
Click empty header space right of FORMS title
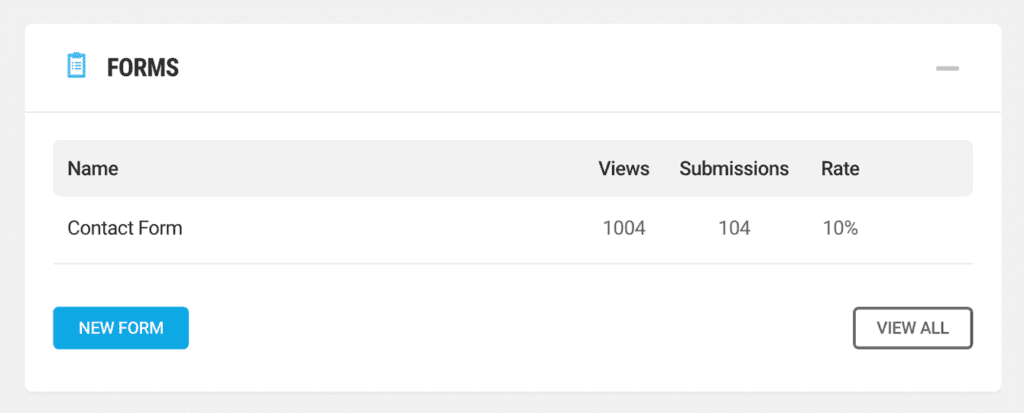[550, 68]
